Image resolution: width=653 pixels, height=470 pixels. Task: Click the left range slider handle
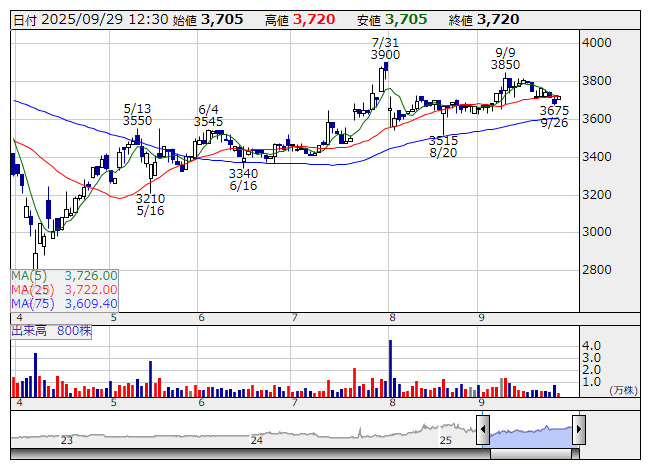483,432
